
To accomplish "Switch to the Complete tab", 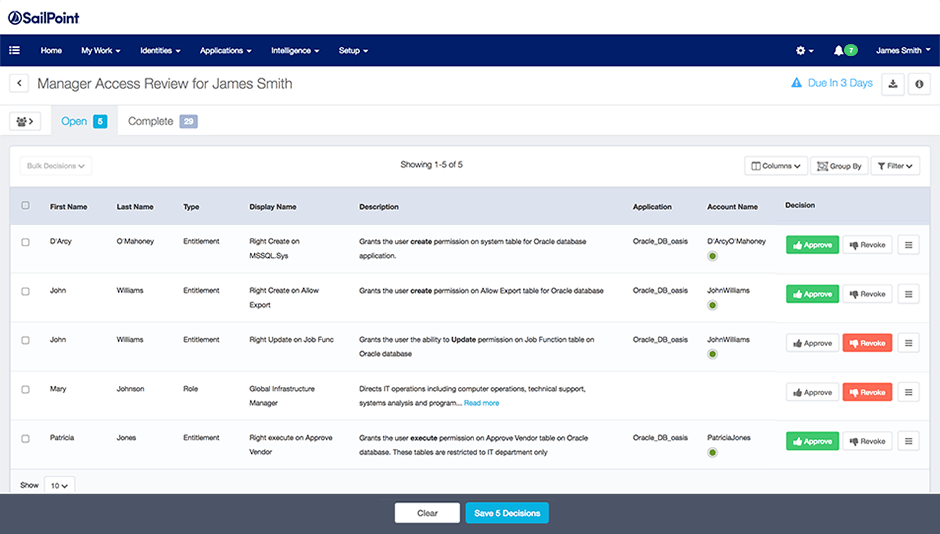I will click(x=162, y=121).
